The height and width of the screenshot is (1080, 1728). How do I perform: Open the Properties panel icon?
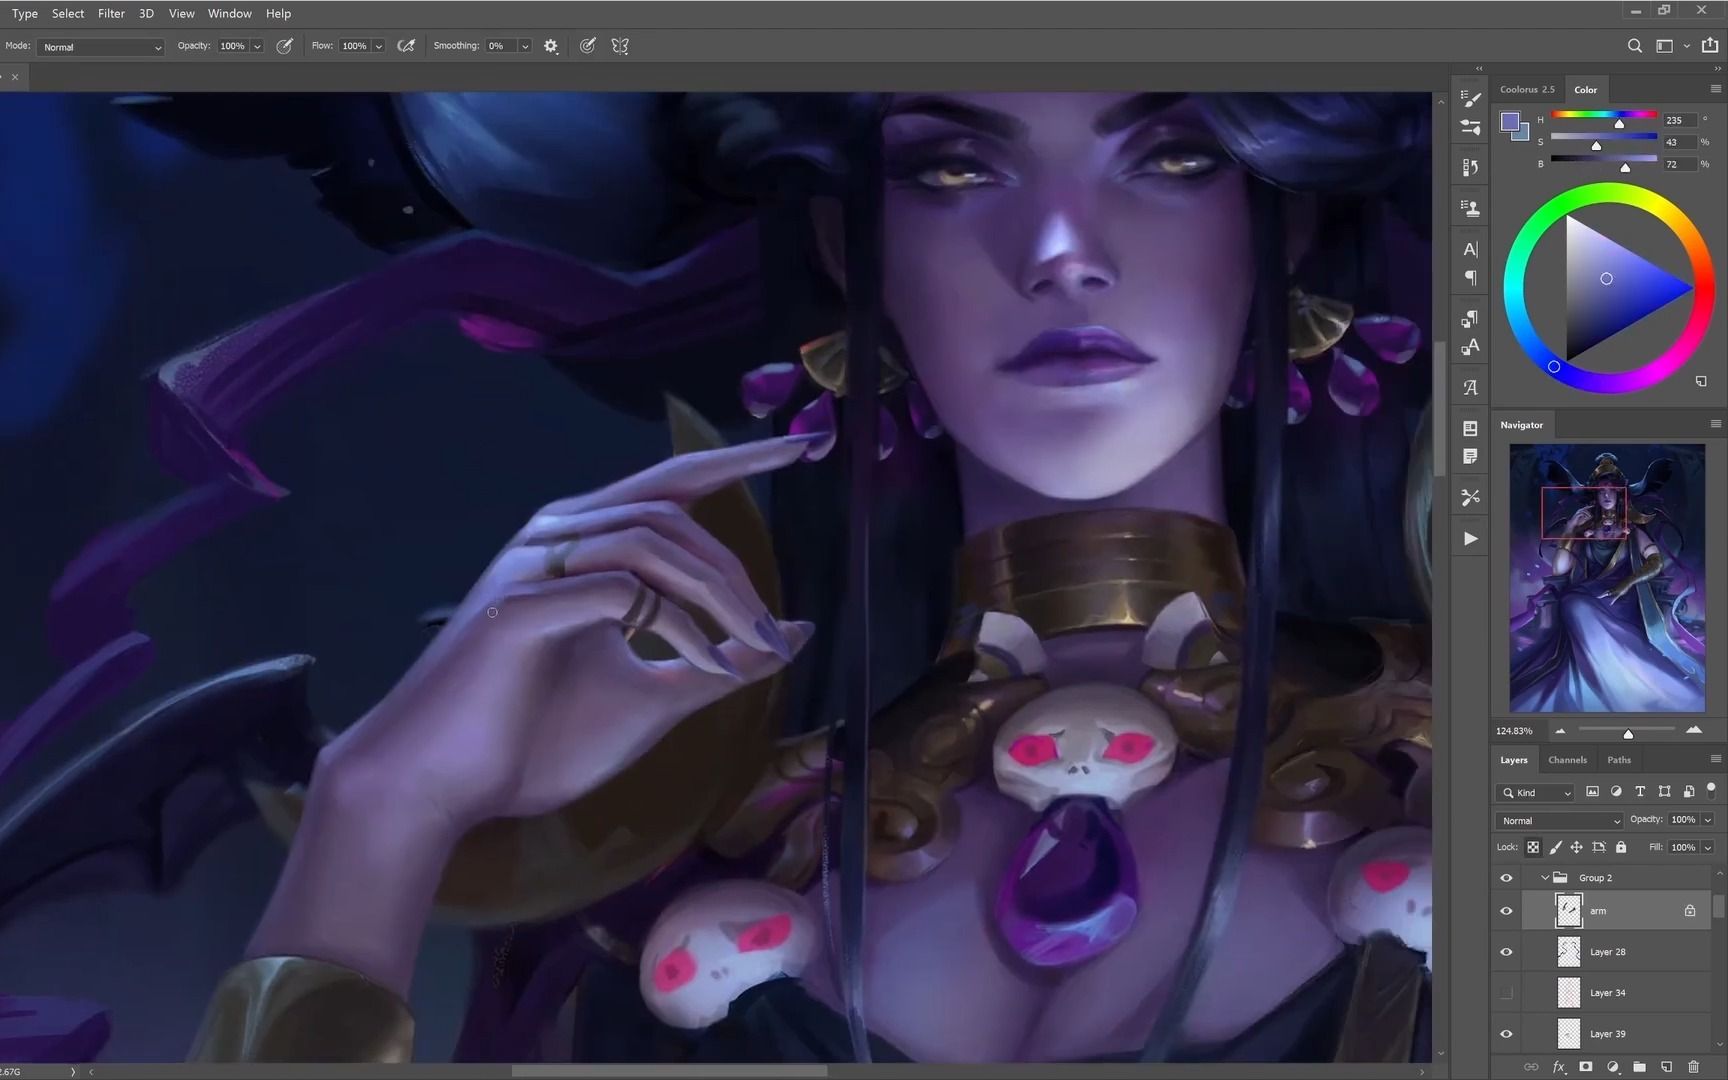(x=1470, y=428)
